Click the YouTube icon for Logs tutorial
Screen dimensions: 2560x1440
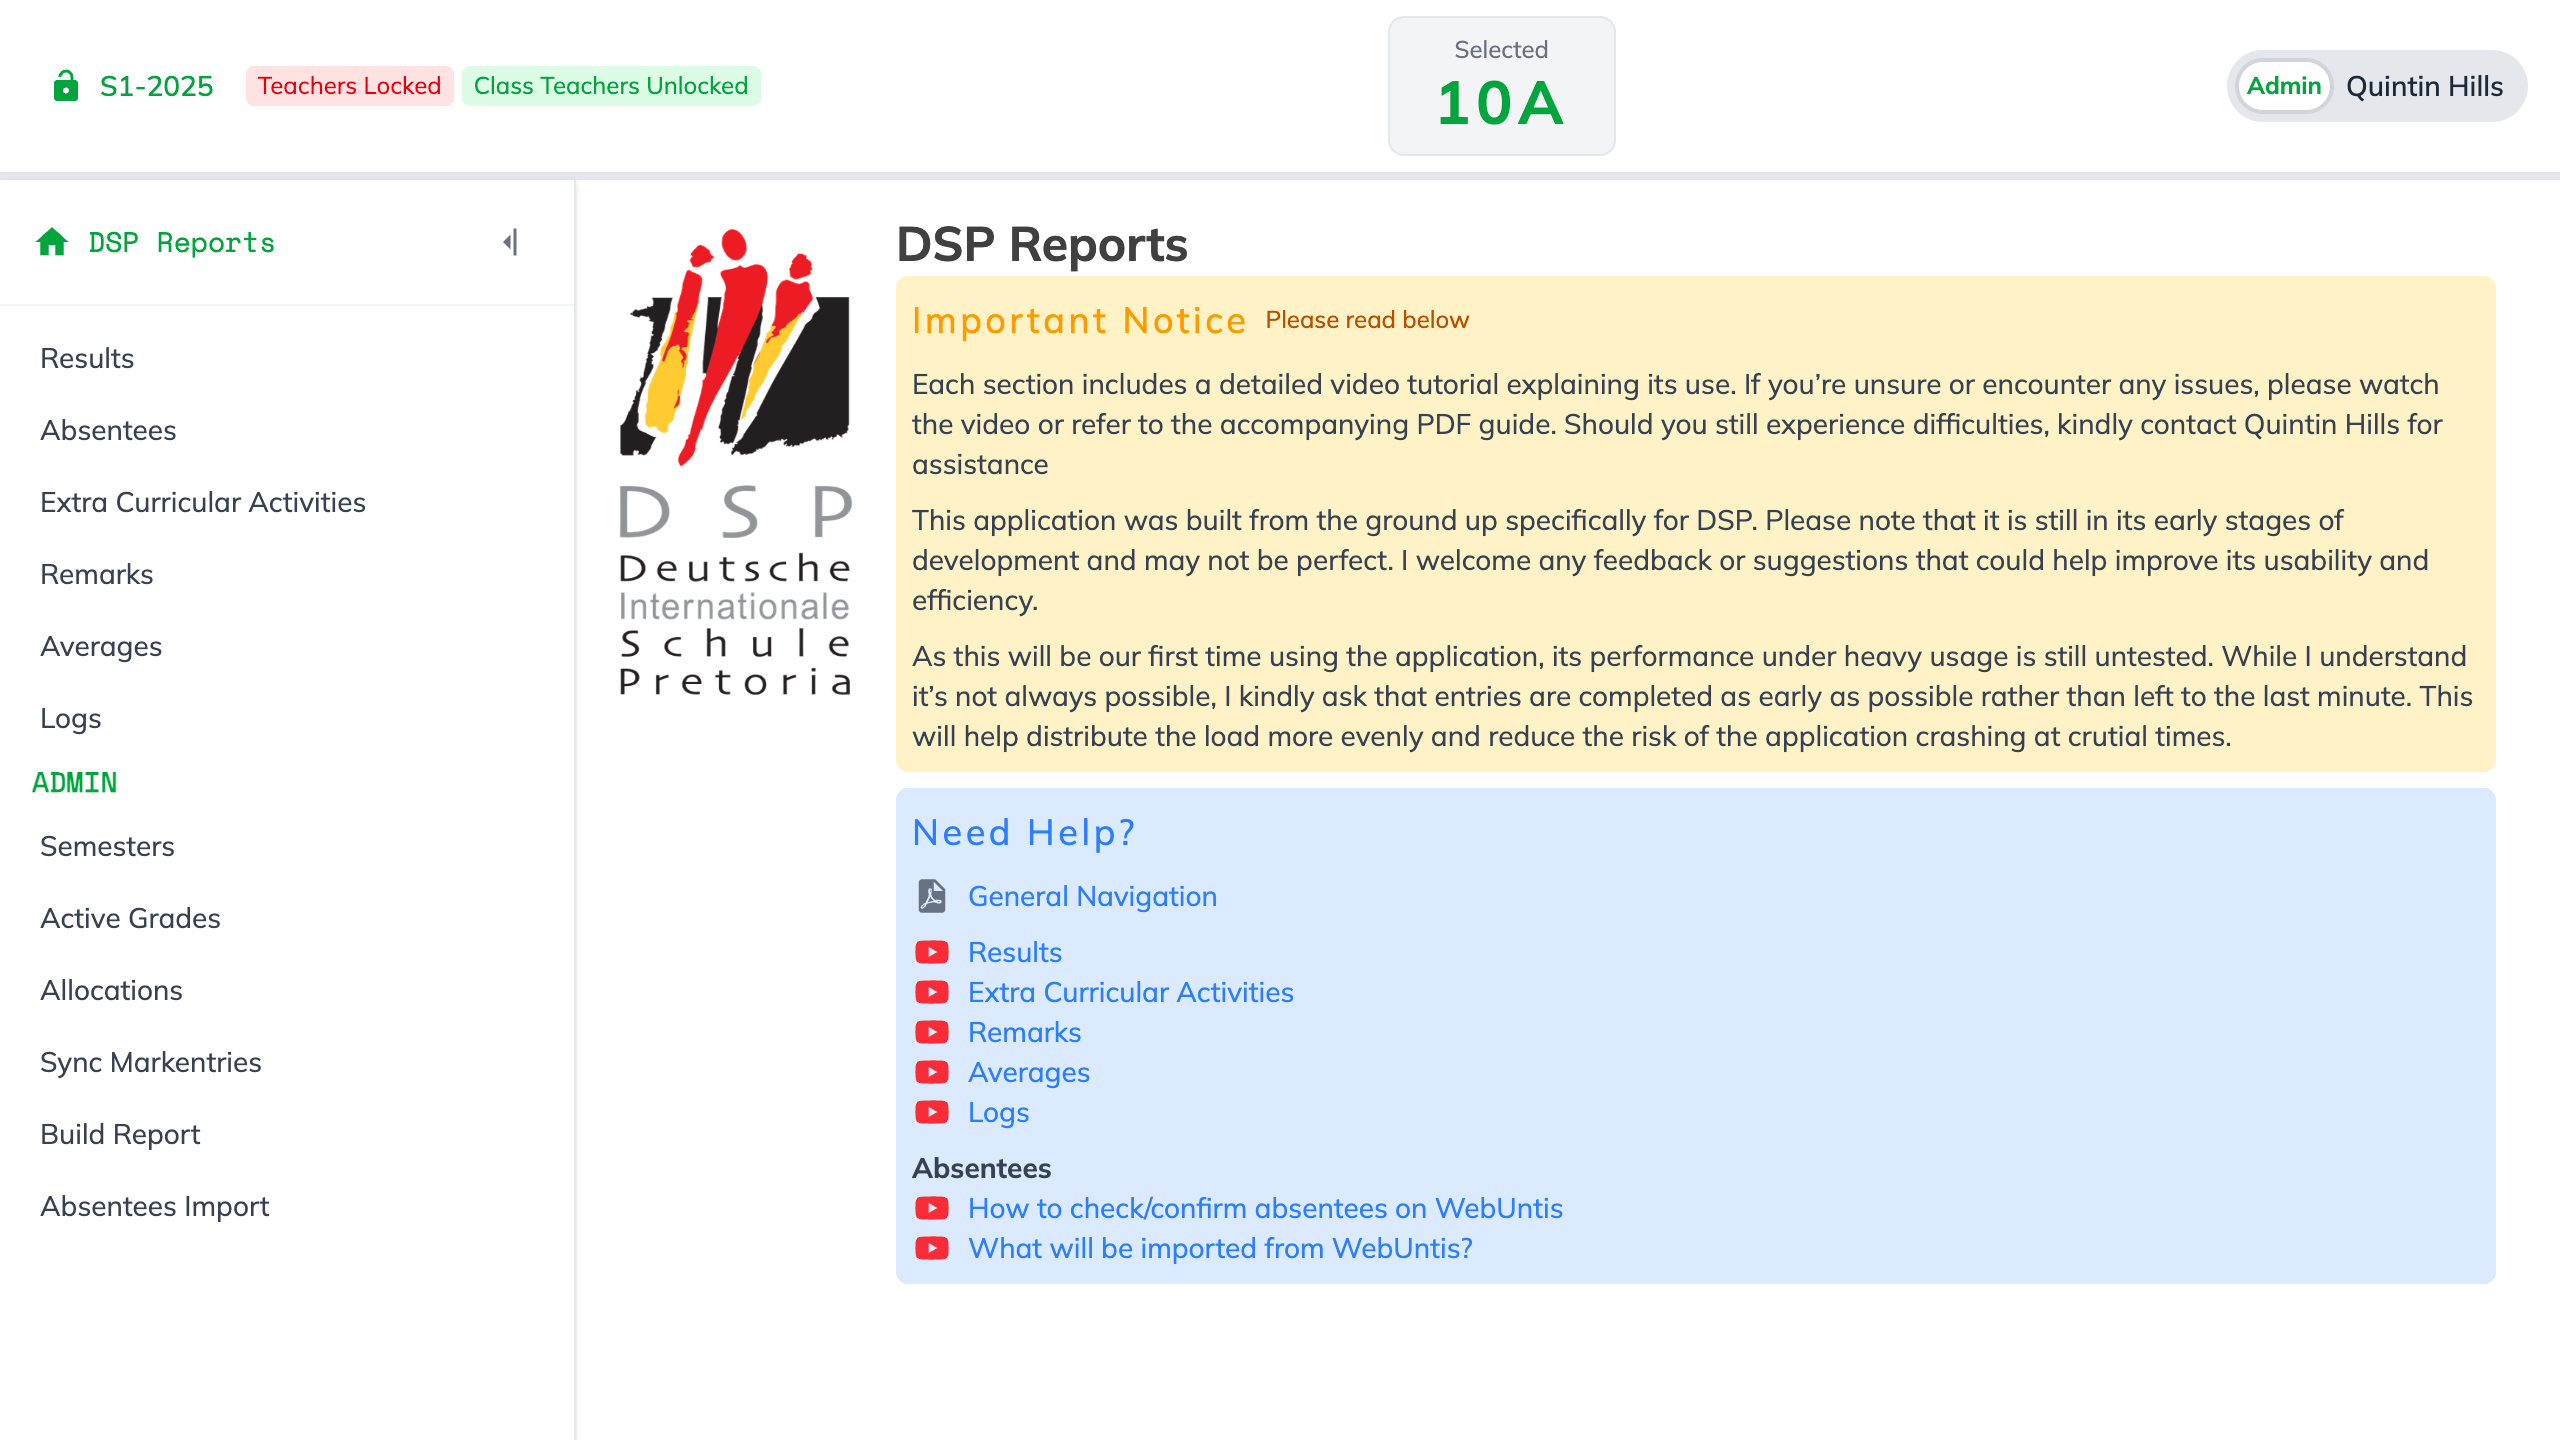tap(932, 1112)
